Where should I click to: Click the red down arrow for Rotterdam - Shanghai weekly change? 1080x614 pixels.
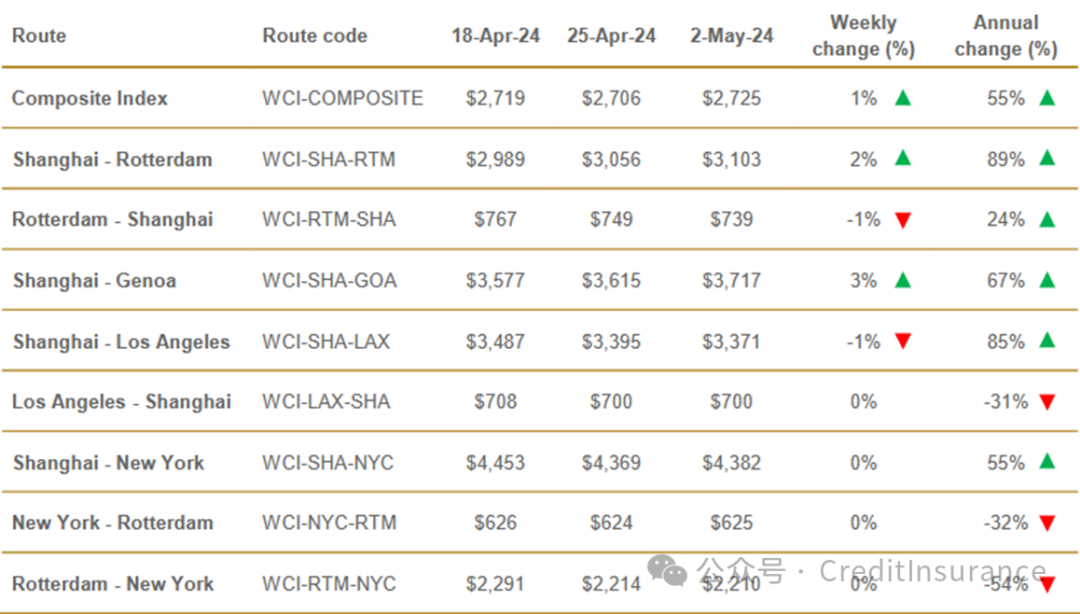point(902,221)
